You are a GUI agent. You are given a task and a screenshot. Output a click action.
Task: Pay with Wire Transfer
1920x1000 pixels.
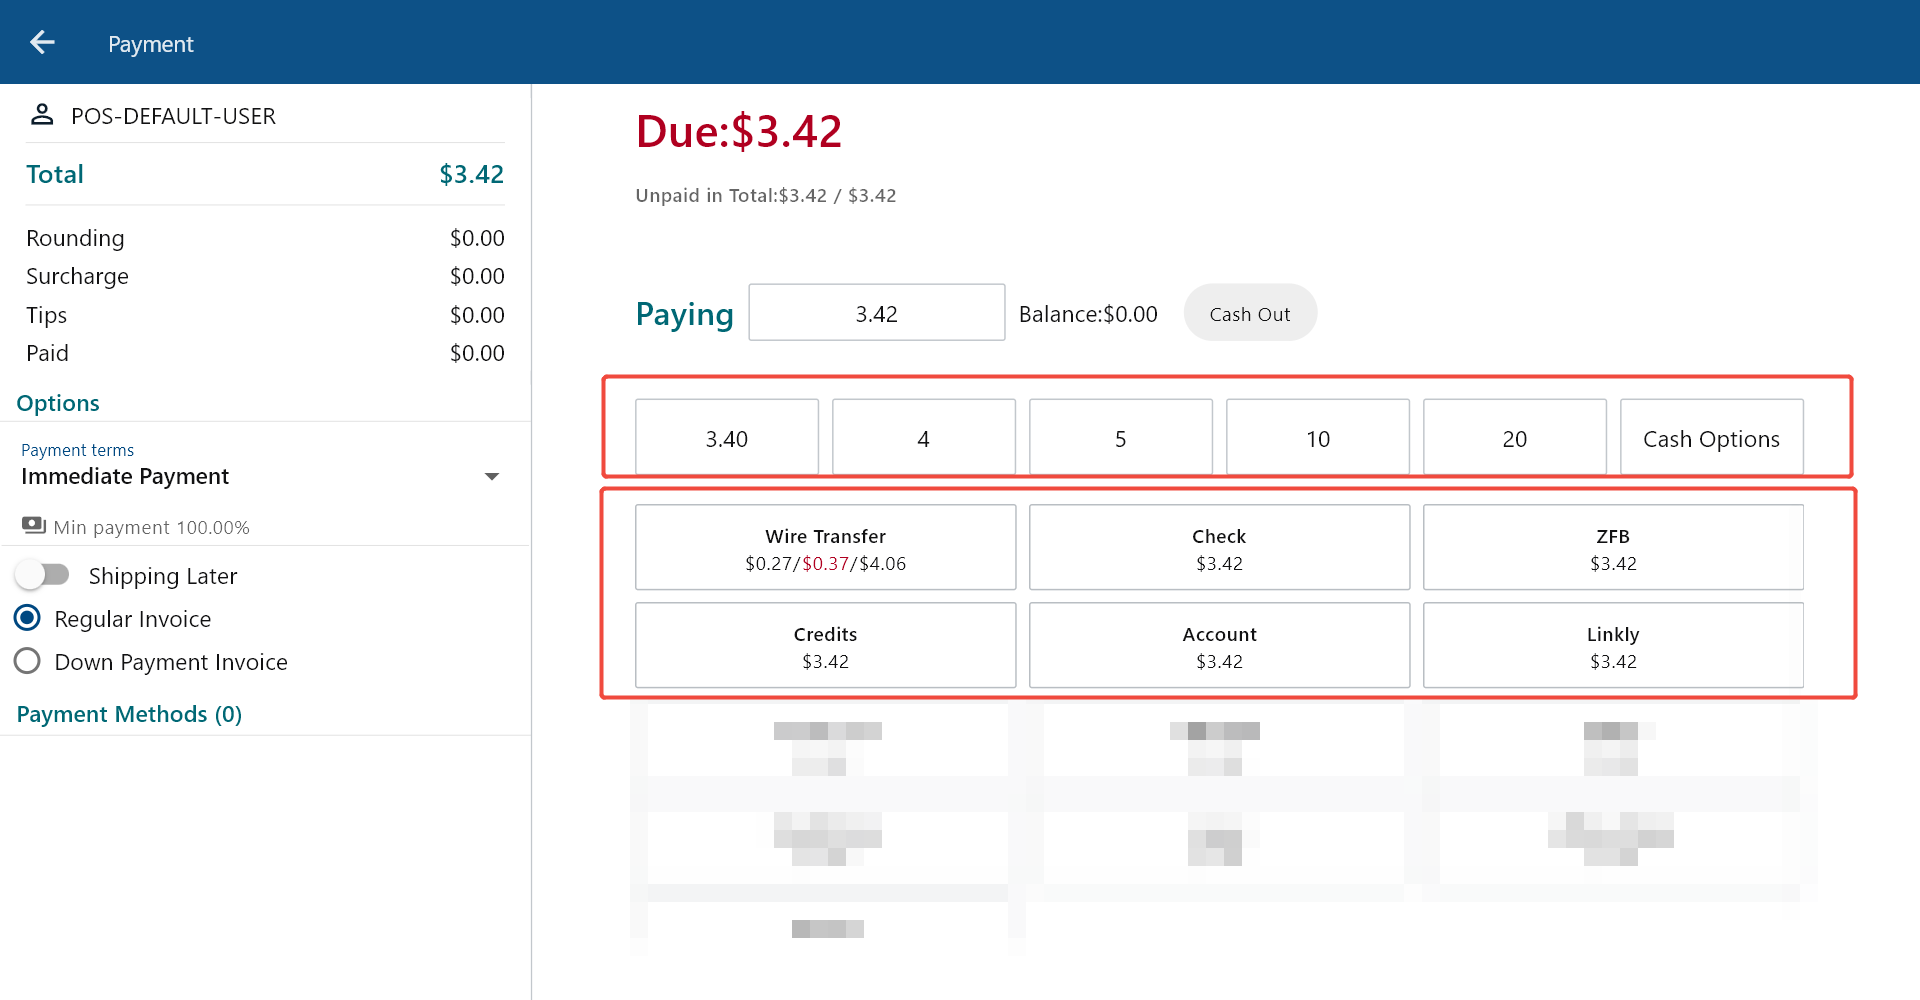coord(825,548)
